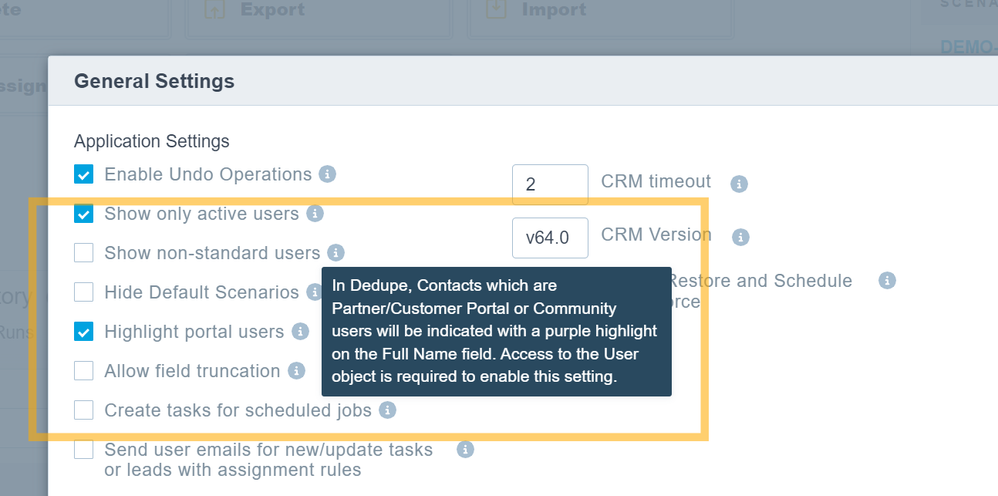The height and width of the screenshot is (496, 998).
Task: Enable Allow field truncation option
Action: pyautogui.click(x=84, y=371)
